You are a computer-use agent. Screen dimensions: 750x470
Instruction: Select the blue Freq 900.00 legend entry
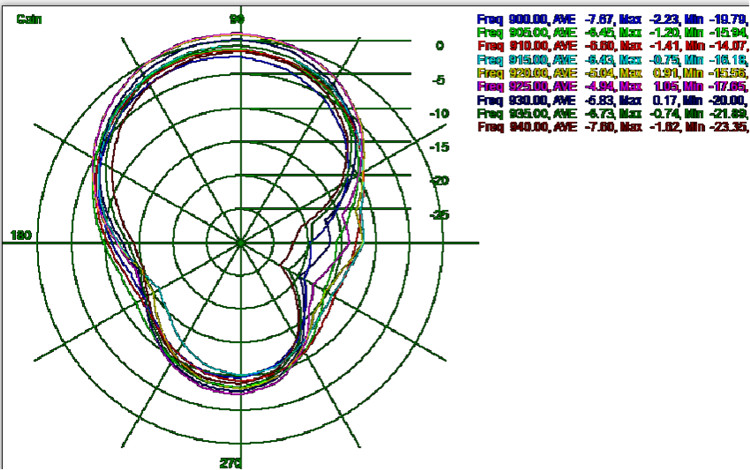[612, 19]
